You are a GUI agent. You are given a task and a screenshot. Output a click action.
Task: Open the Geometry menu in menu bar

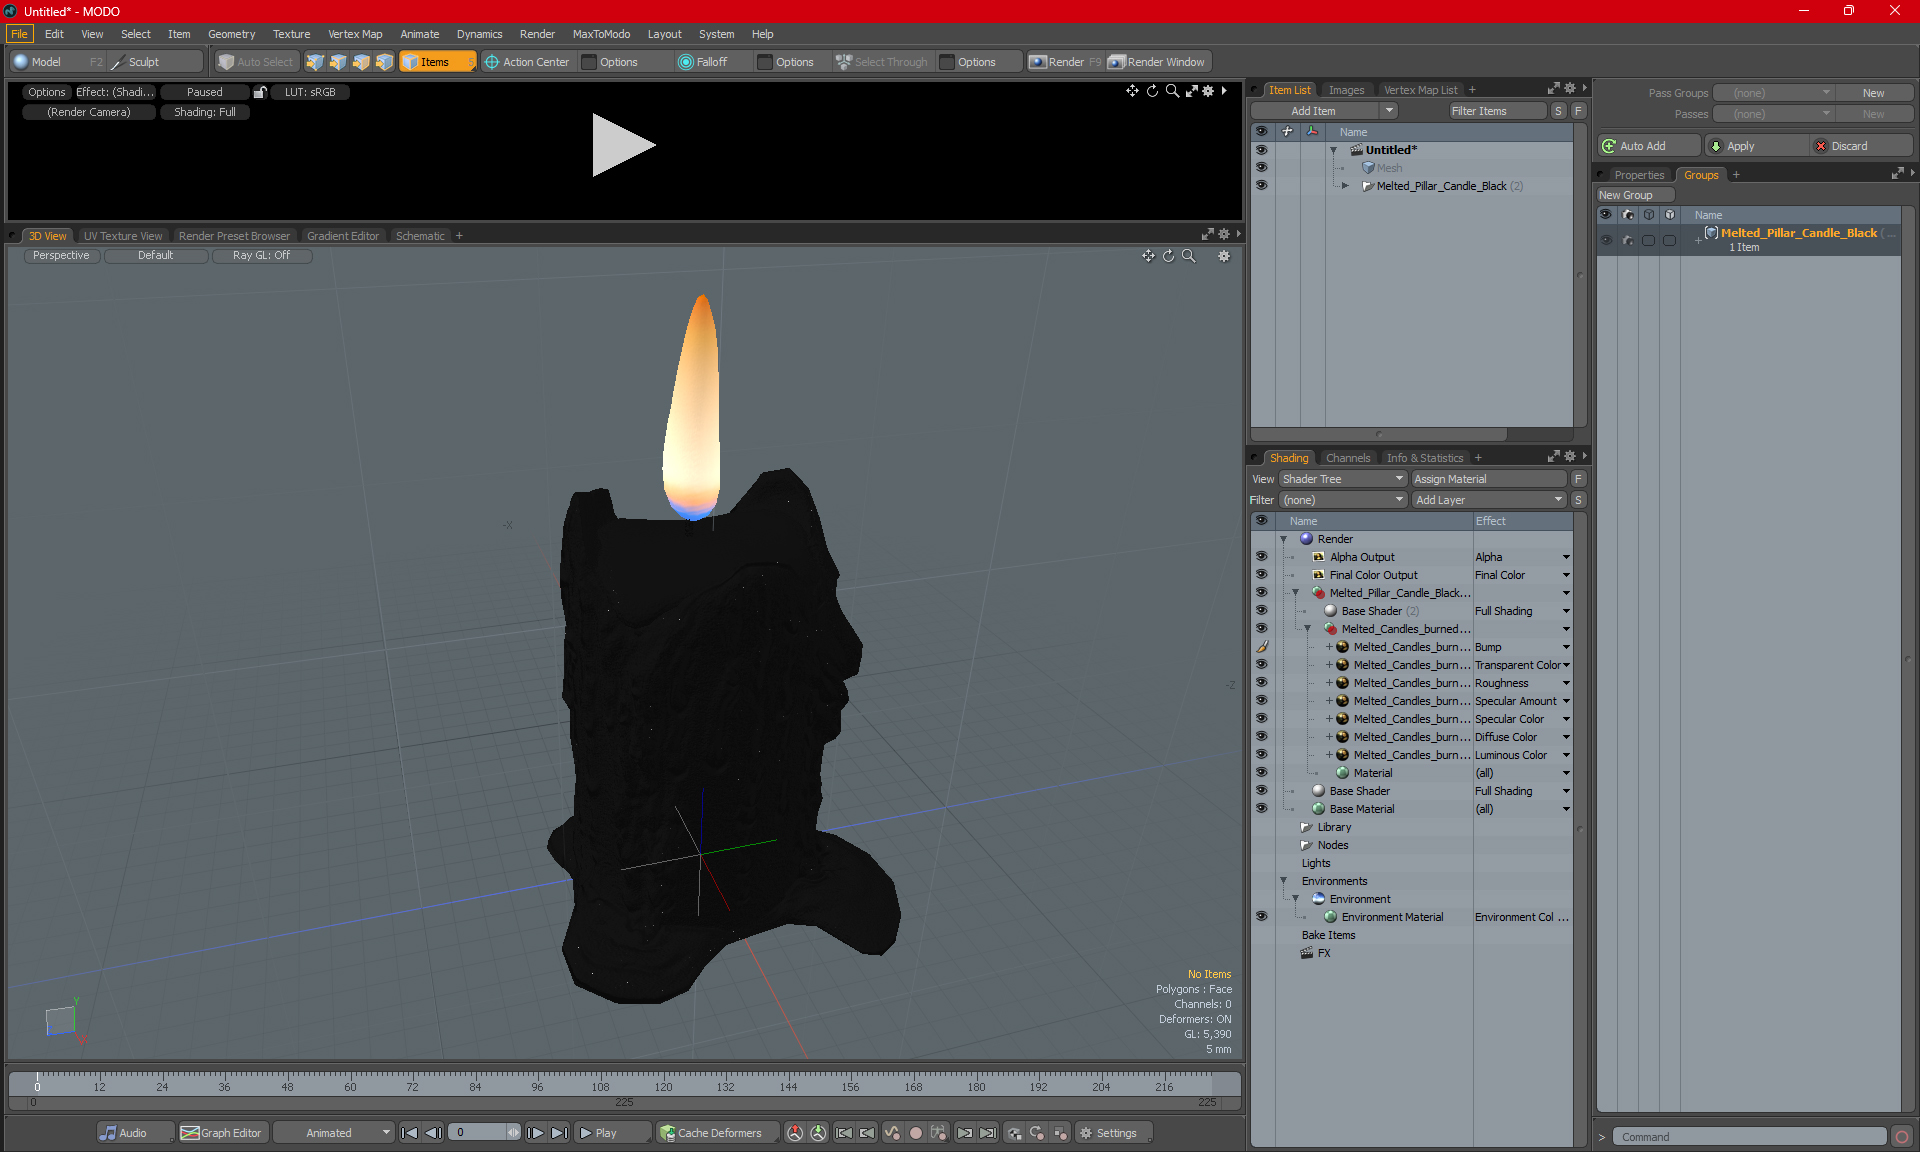point(229,33)
